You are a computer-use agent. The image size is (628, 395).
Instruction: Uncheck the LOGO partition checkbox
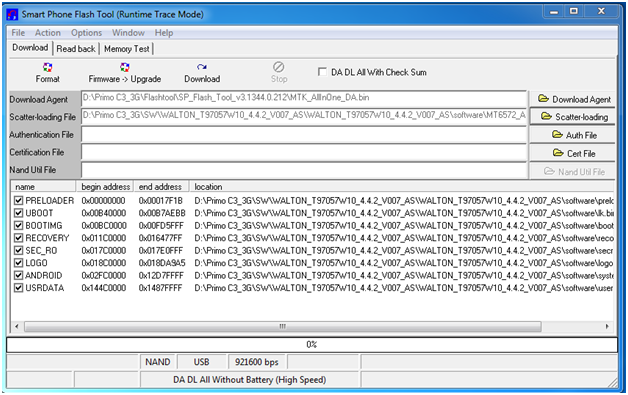tap(18, 263)
